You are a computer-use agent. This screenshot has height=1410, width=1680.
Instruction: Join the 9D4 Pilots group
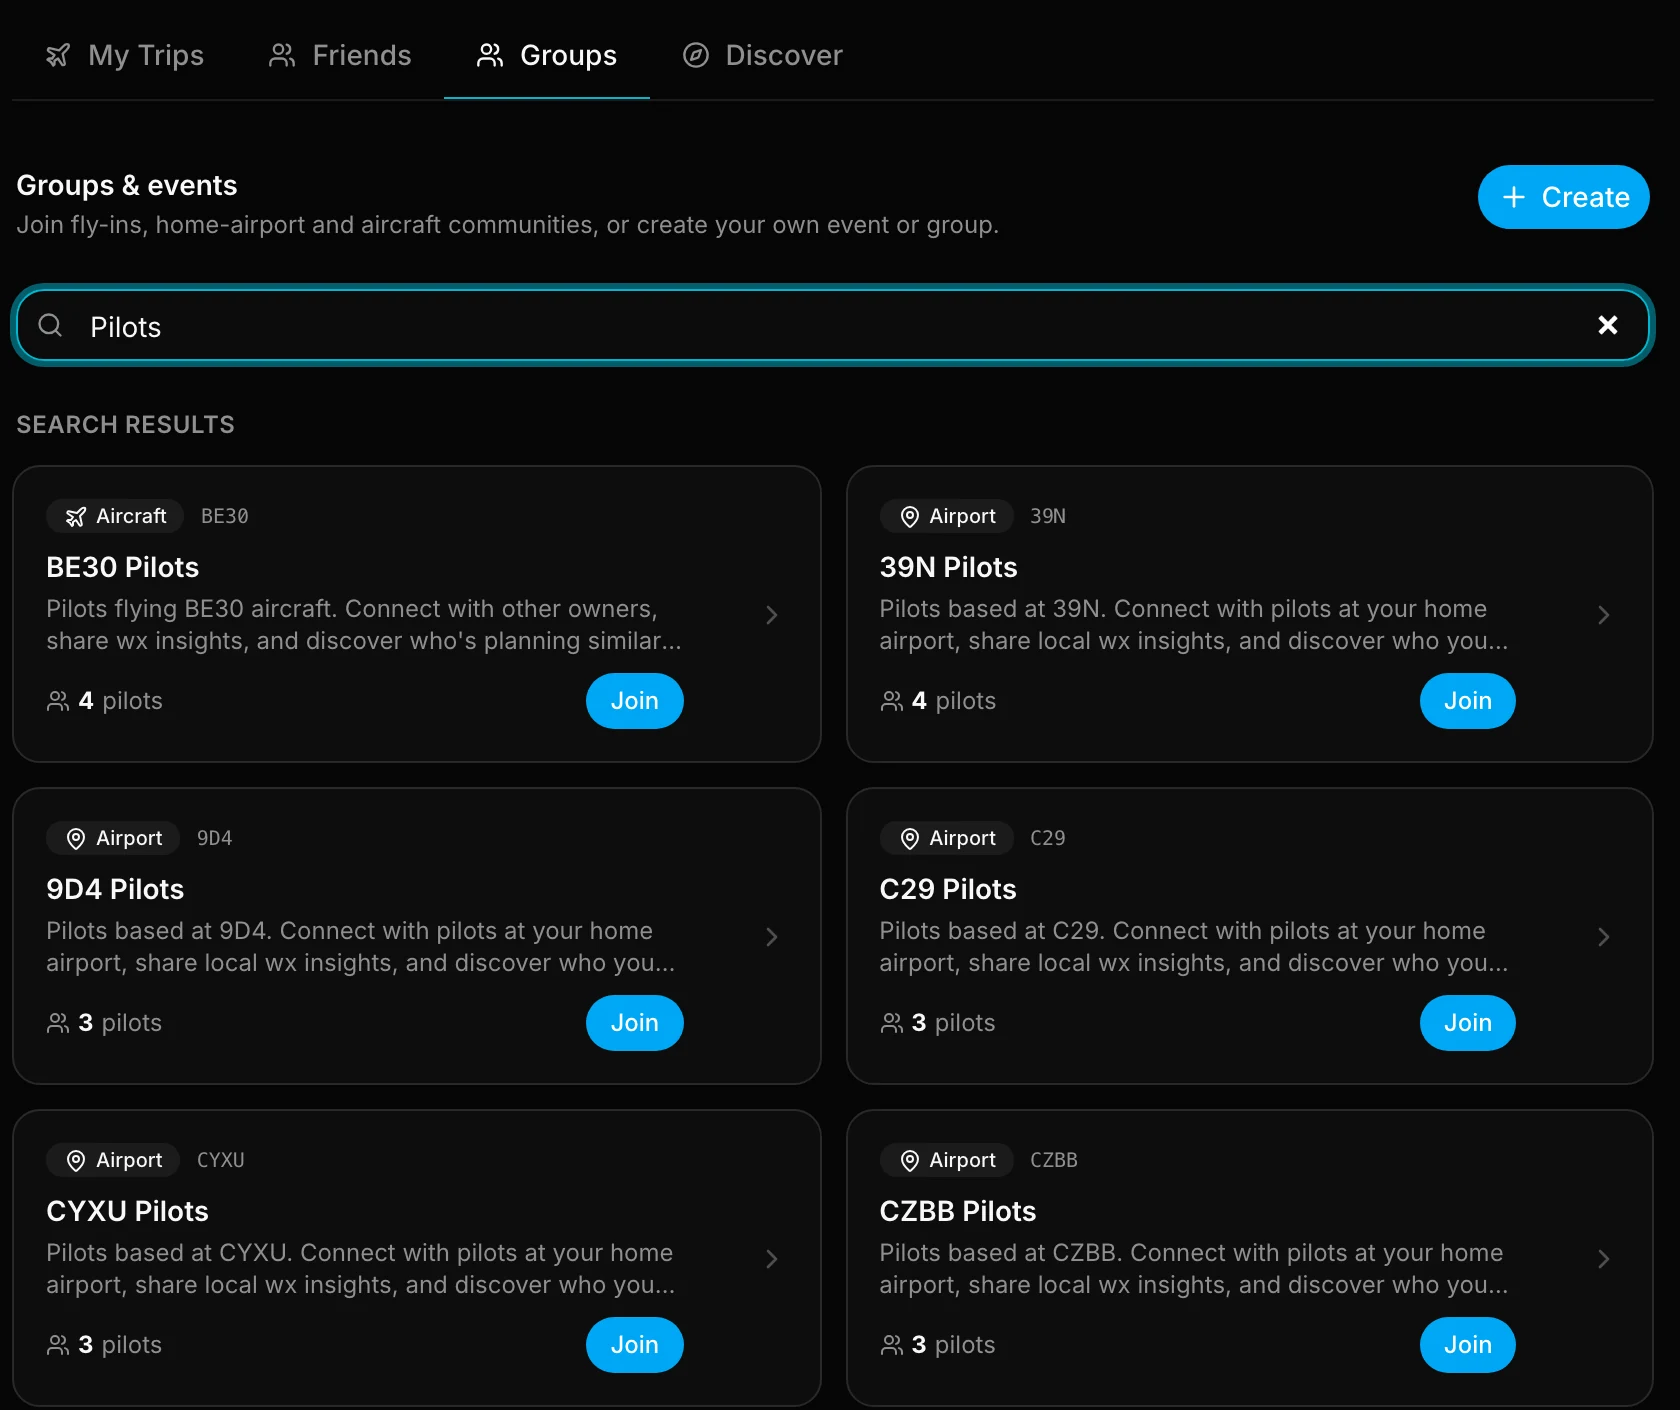click(634, 1023)
